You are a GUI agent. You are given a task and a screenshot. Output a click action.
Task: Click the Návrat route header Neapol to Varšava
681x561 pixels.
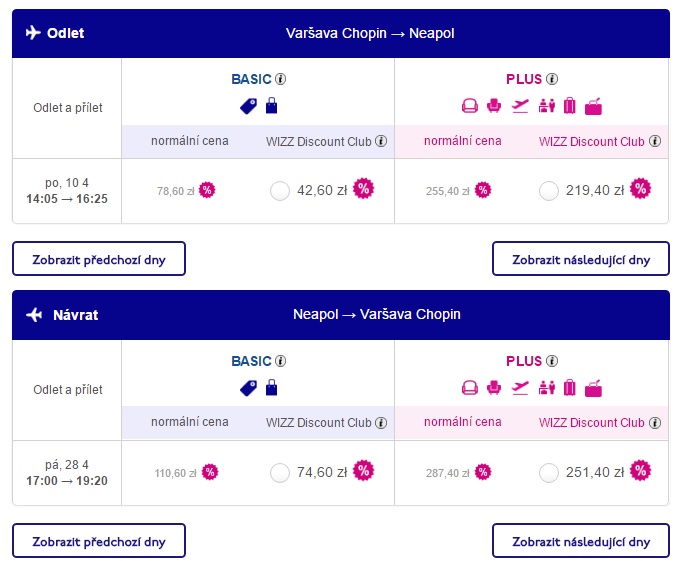(377, 314)
